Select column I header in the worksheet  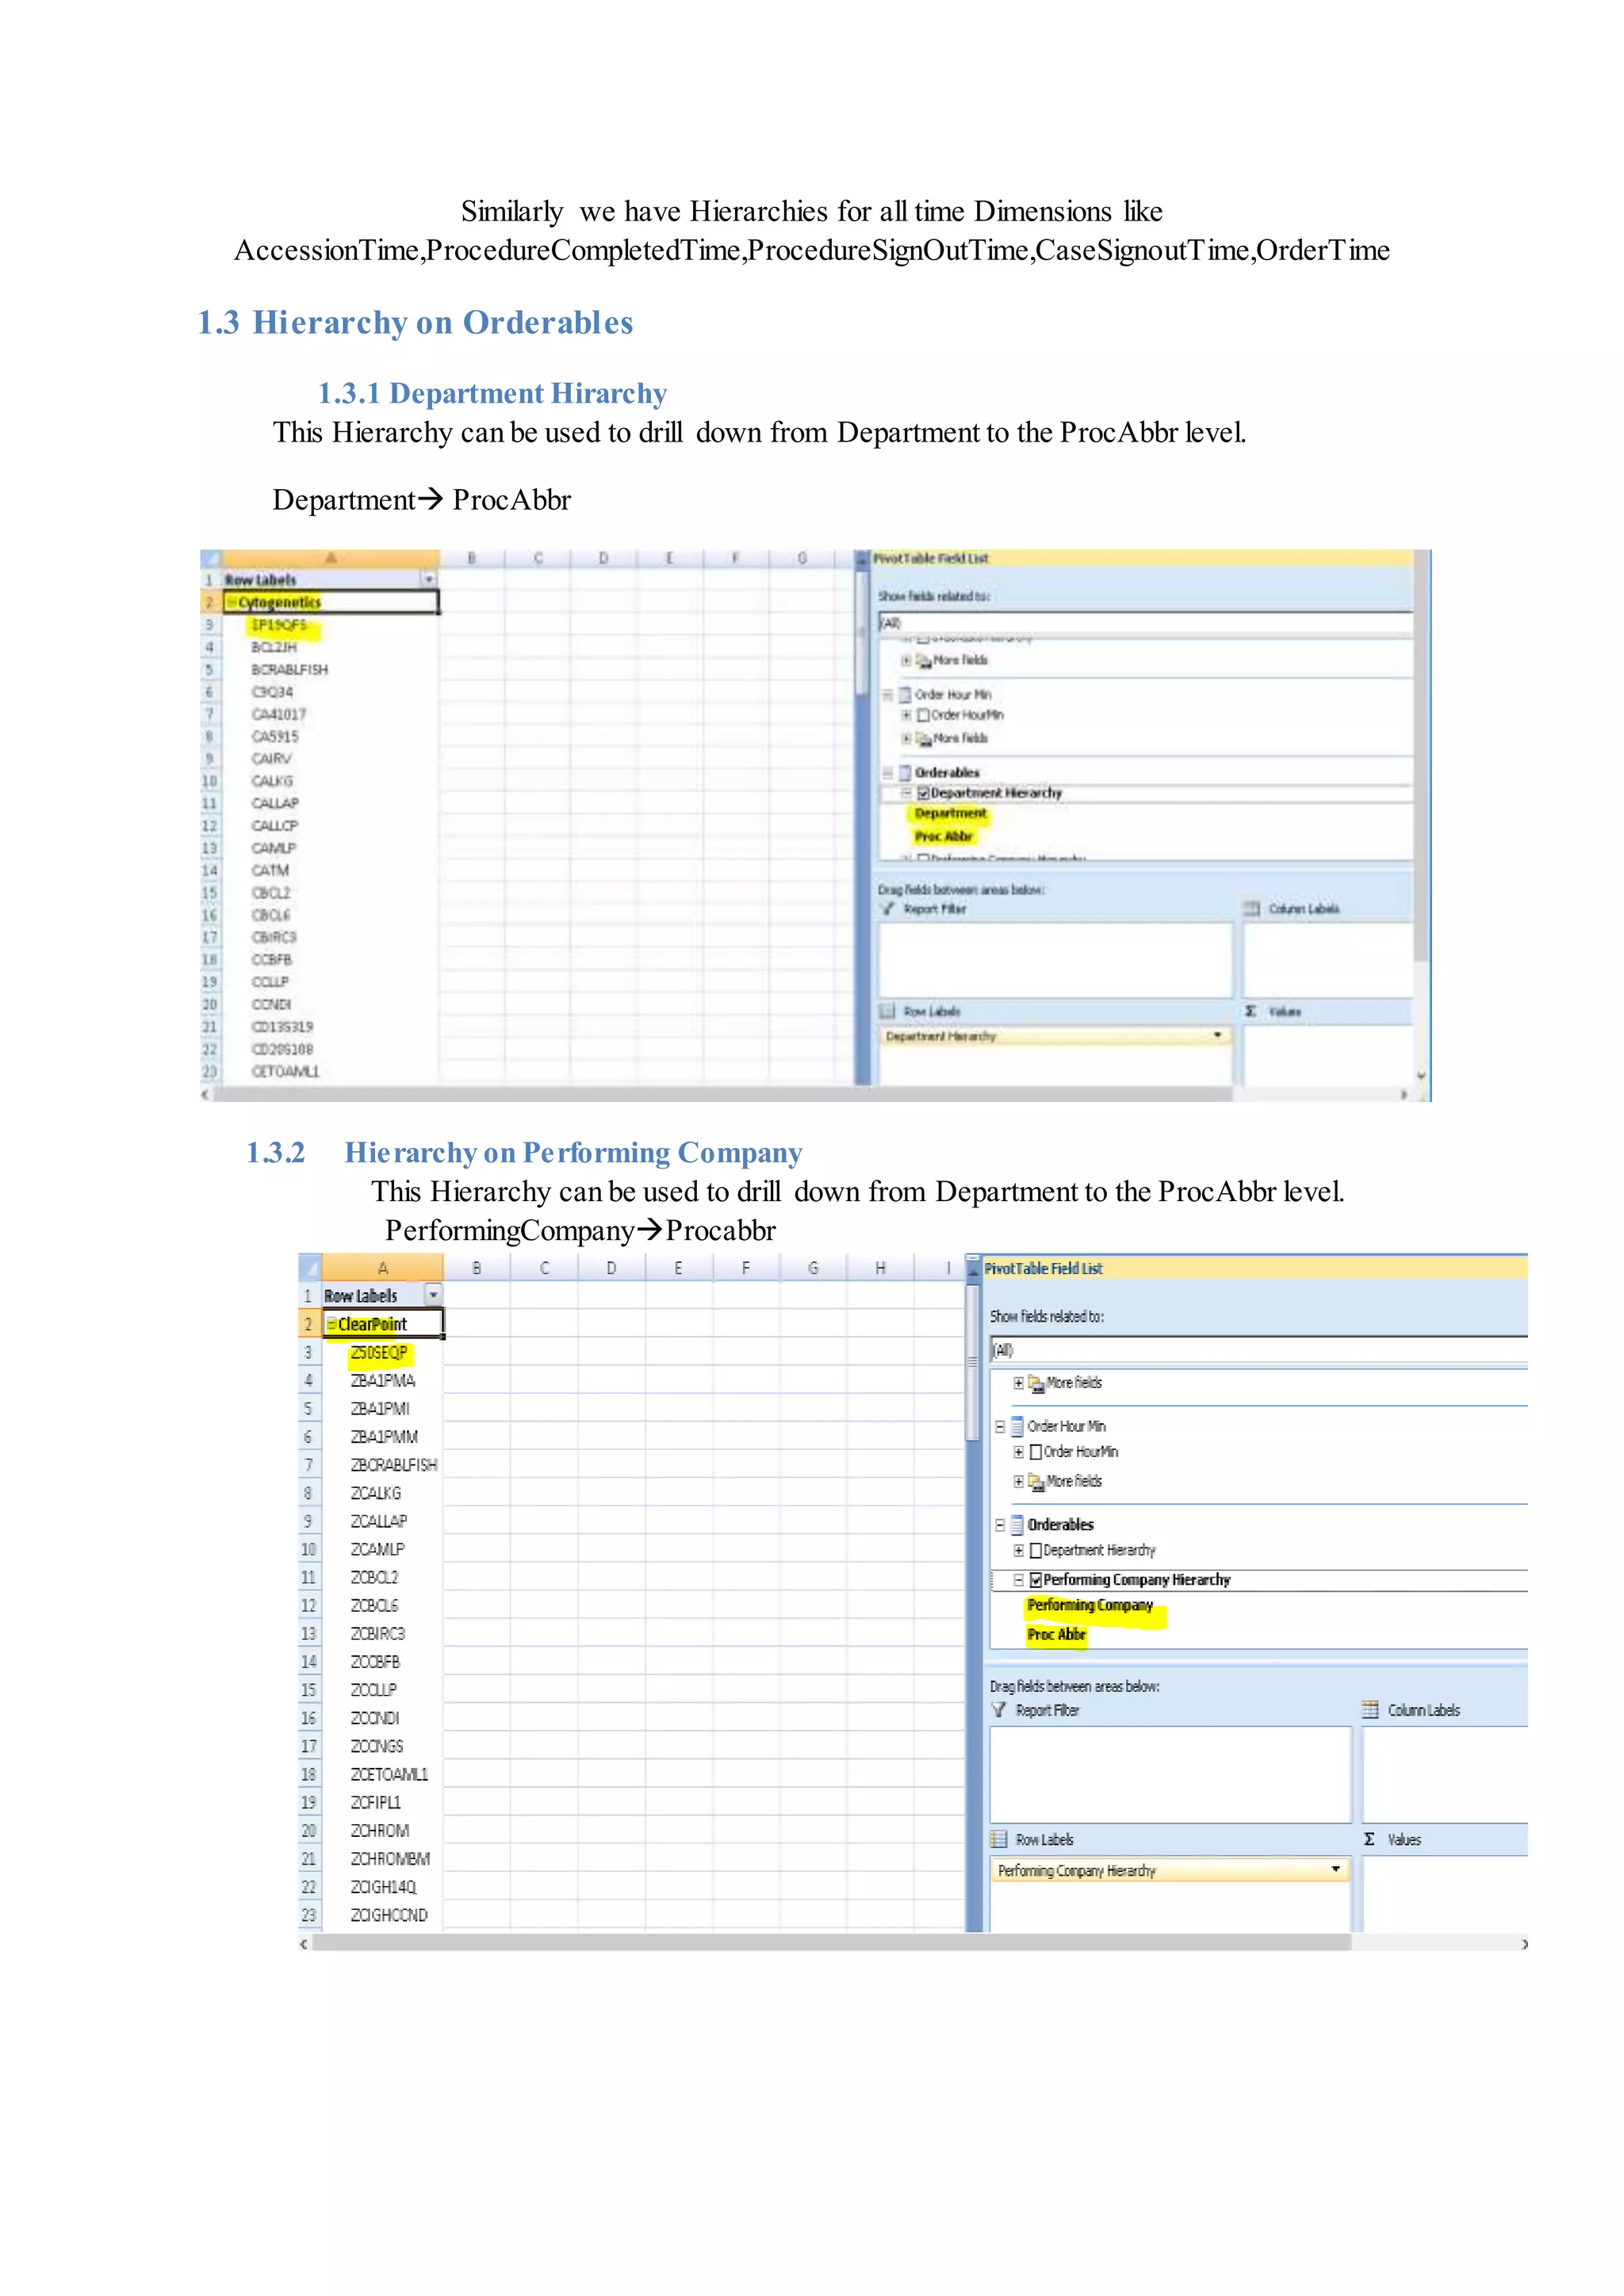click(947, 1268)
